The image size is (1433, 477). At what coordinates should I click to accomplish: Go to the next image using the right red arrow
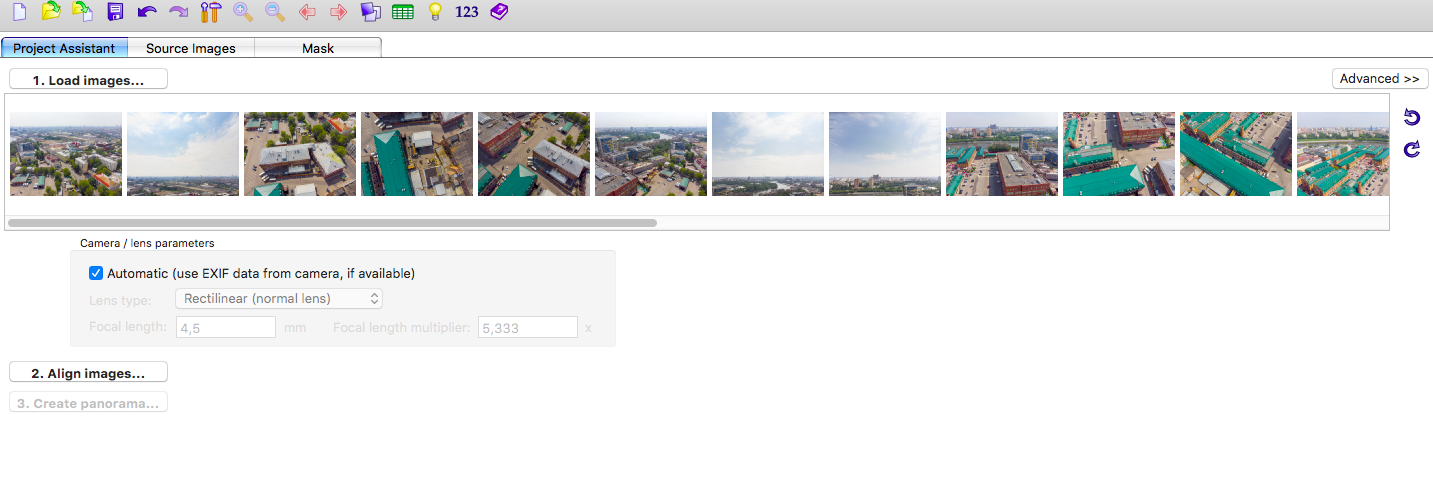(x=339, y=12)
